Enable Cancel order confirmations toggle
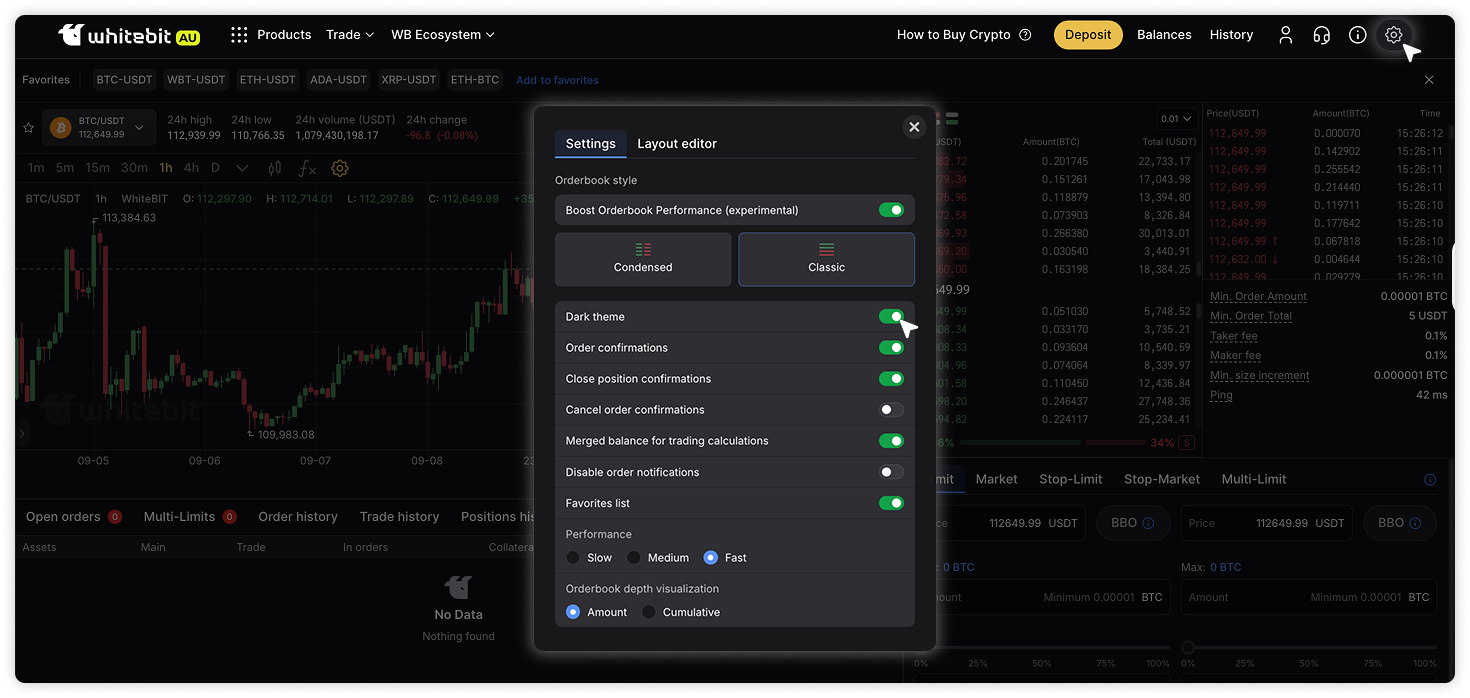Viewport: 1470px width, 698px height. [890, 410]
